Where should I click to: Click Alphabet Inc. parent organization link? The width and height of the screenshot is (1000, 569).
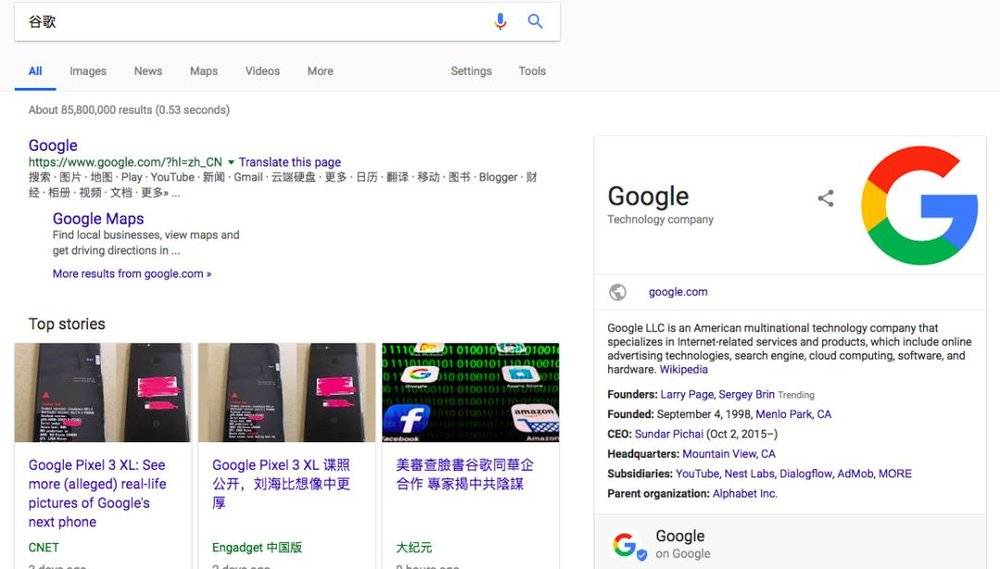[745, 493]
